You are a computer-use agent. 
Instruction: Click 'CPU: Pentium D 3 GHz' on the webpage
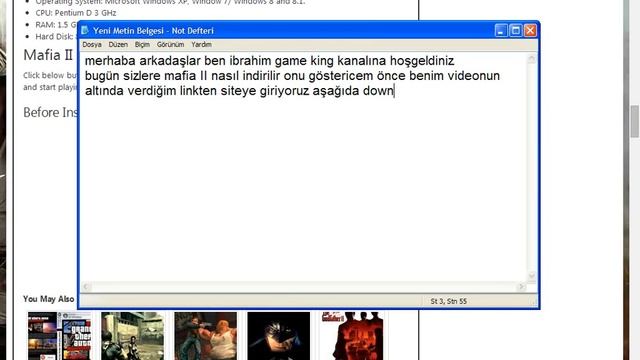pos(76,13)
